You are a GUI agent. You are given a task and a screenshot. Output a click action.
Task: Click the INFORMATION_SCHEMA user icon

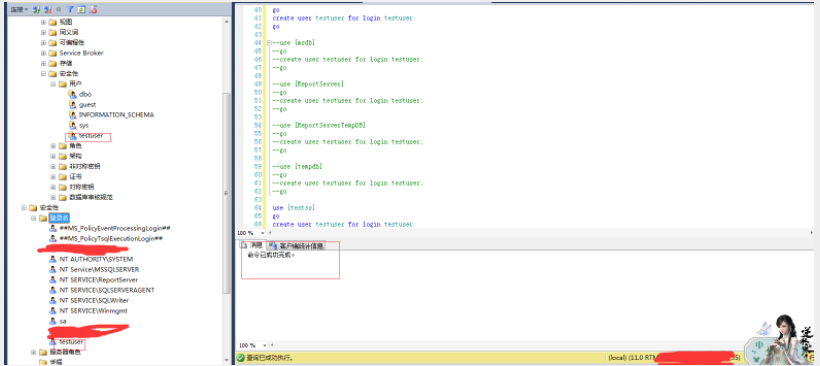point(73,115)
